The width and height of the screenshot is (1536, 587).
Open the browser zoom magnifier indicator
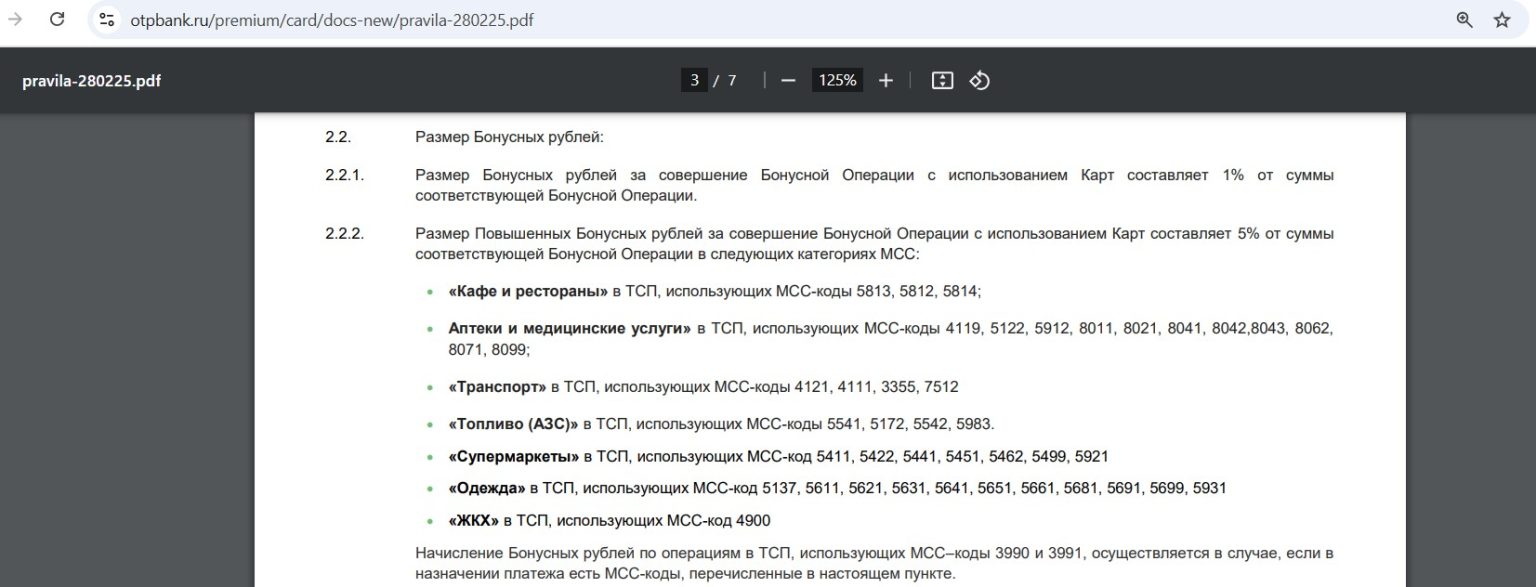coord(1464,20)
